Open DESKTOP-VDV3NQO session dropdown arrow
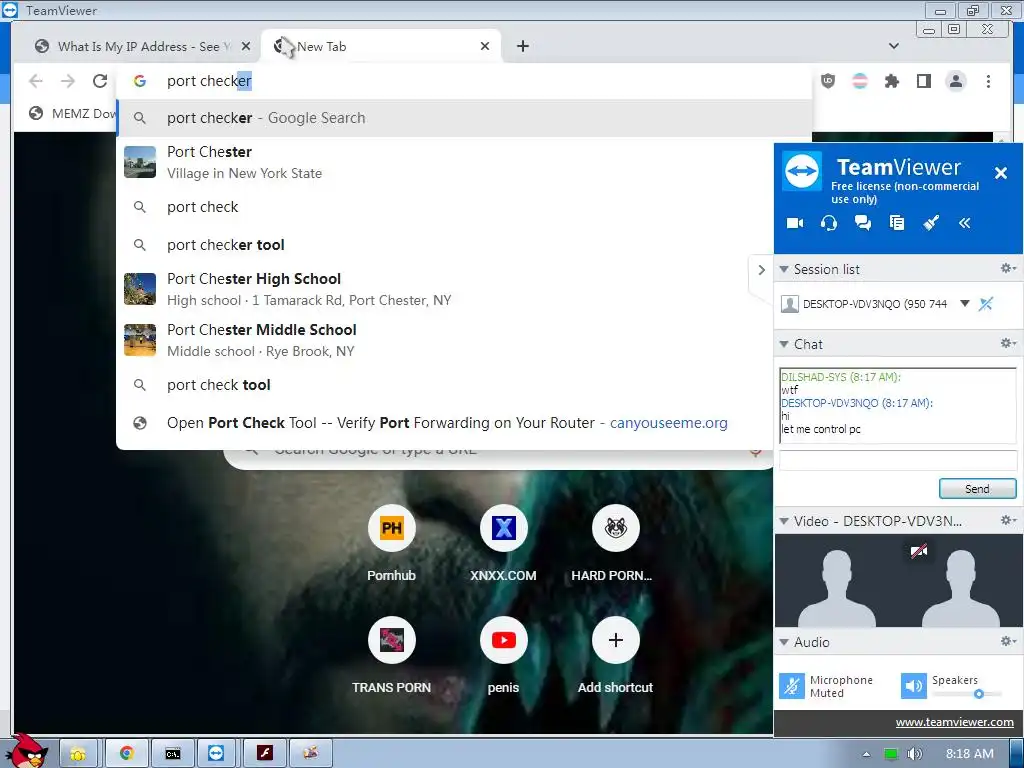This screenshot has height=768, width=1024. click(x=965, y=304)
